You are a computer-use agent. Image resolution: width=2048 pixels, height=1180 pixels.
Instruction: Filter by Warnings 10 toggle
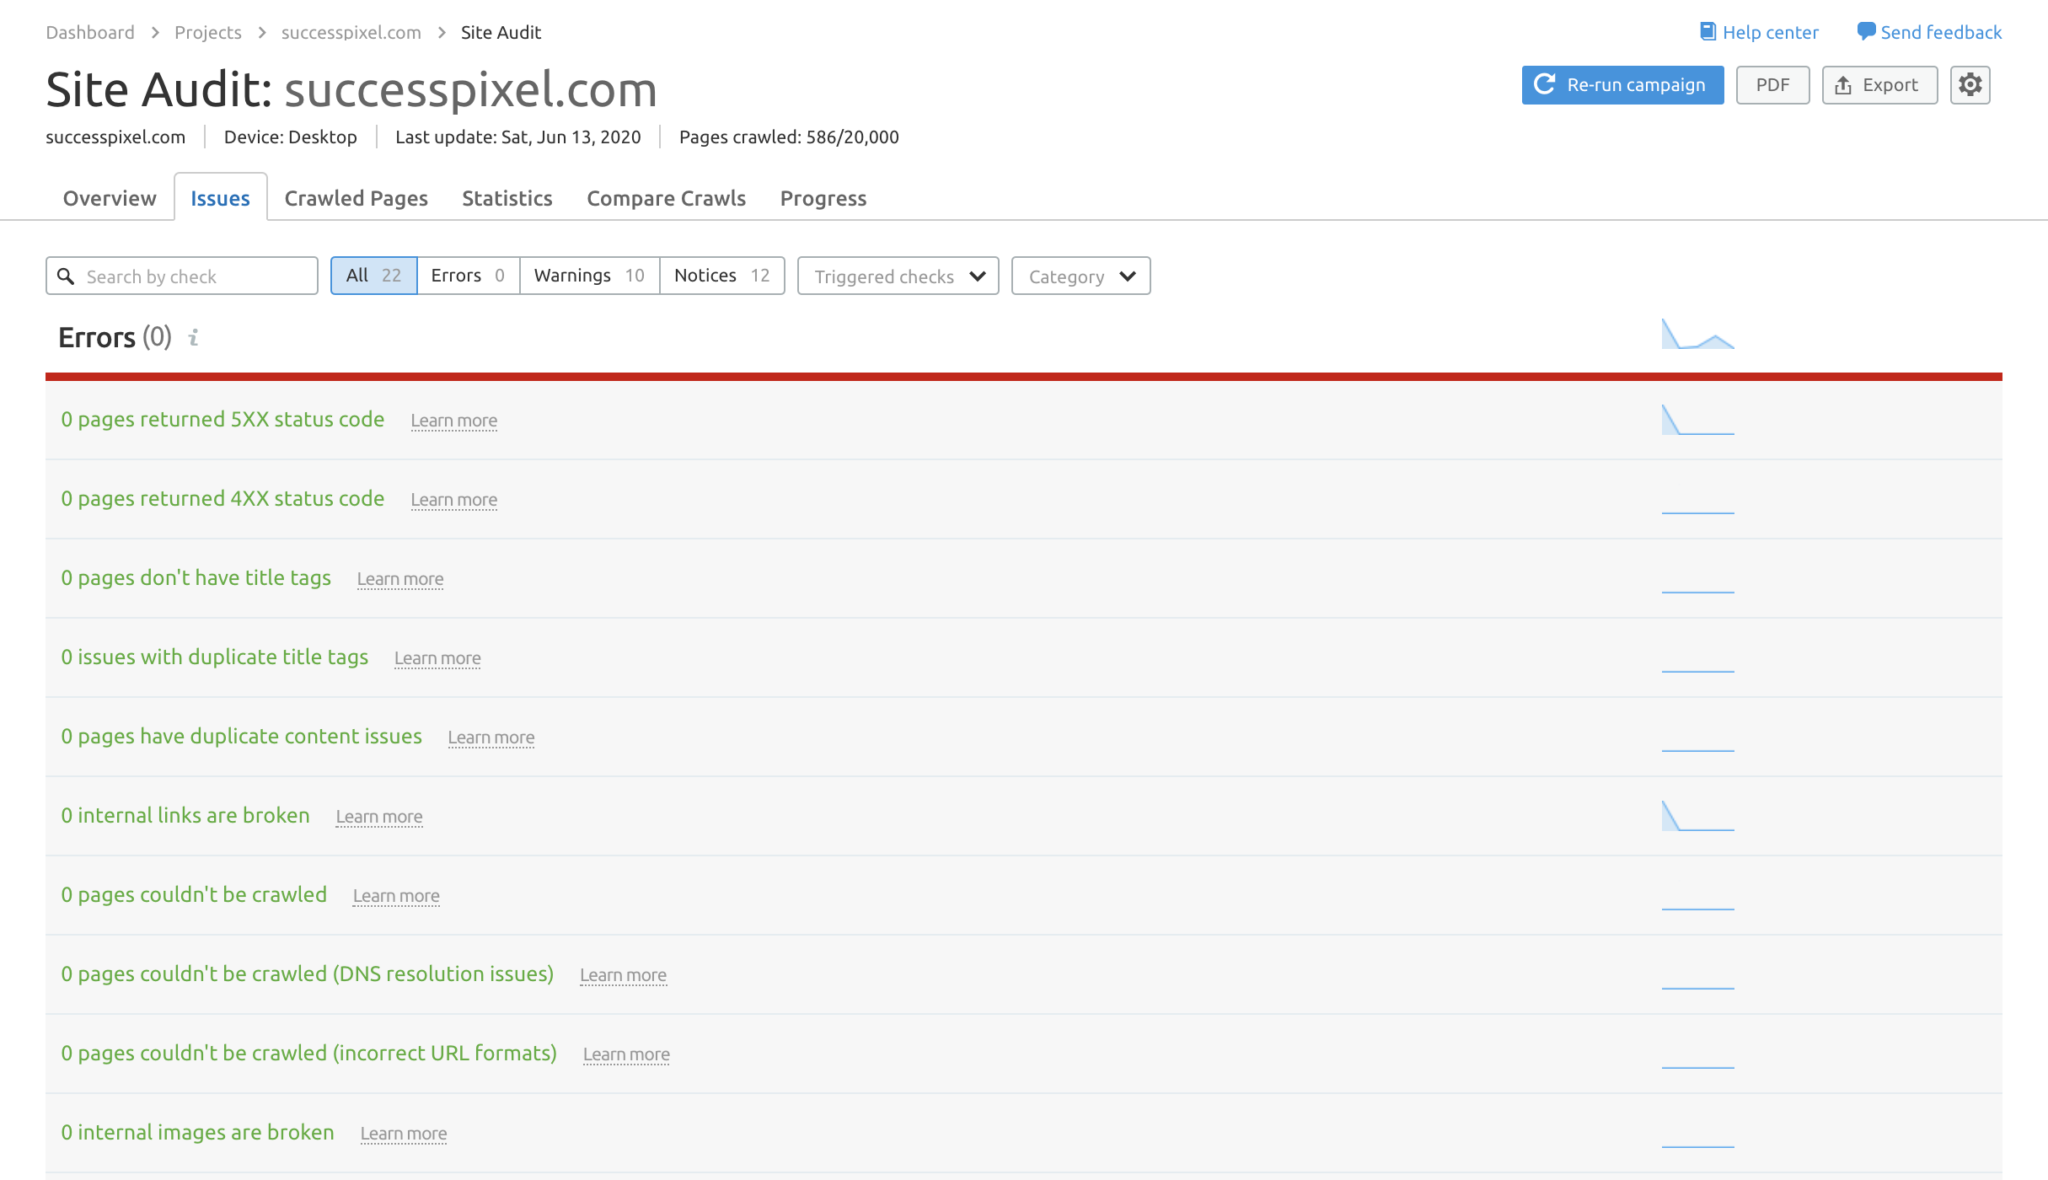pyautogui.click(x=589, y=275)
